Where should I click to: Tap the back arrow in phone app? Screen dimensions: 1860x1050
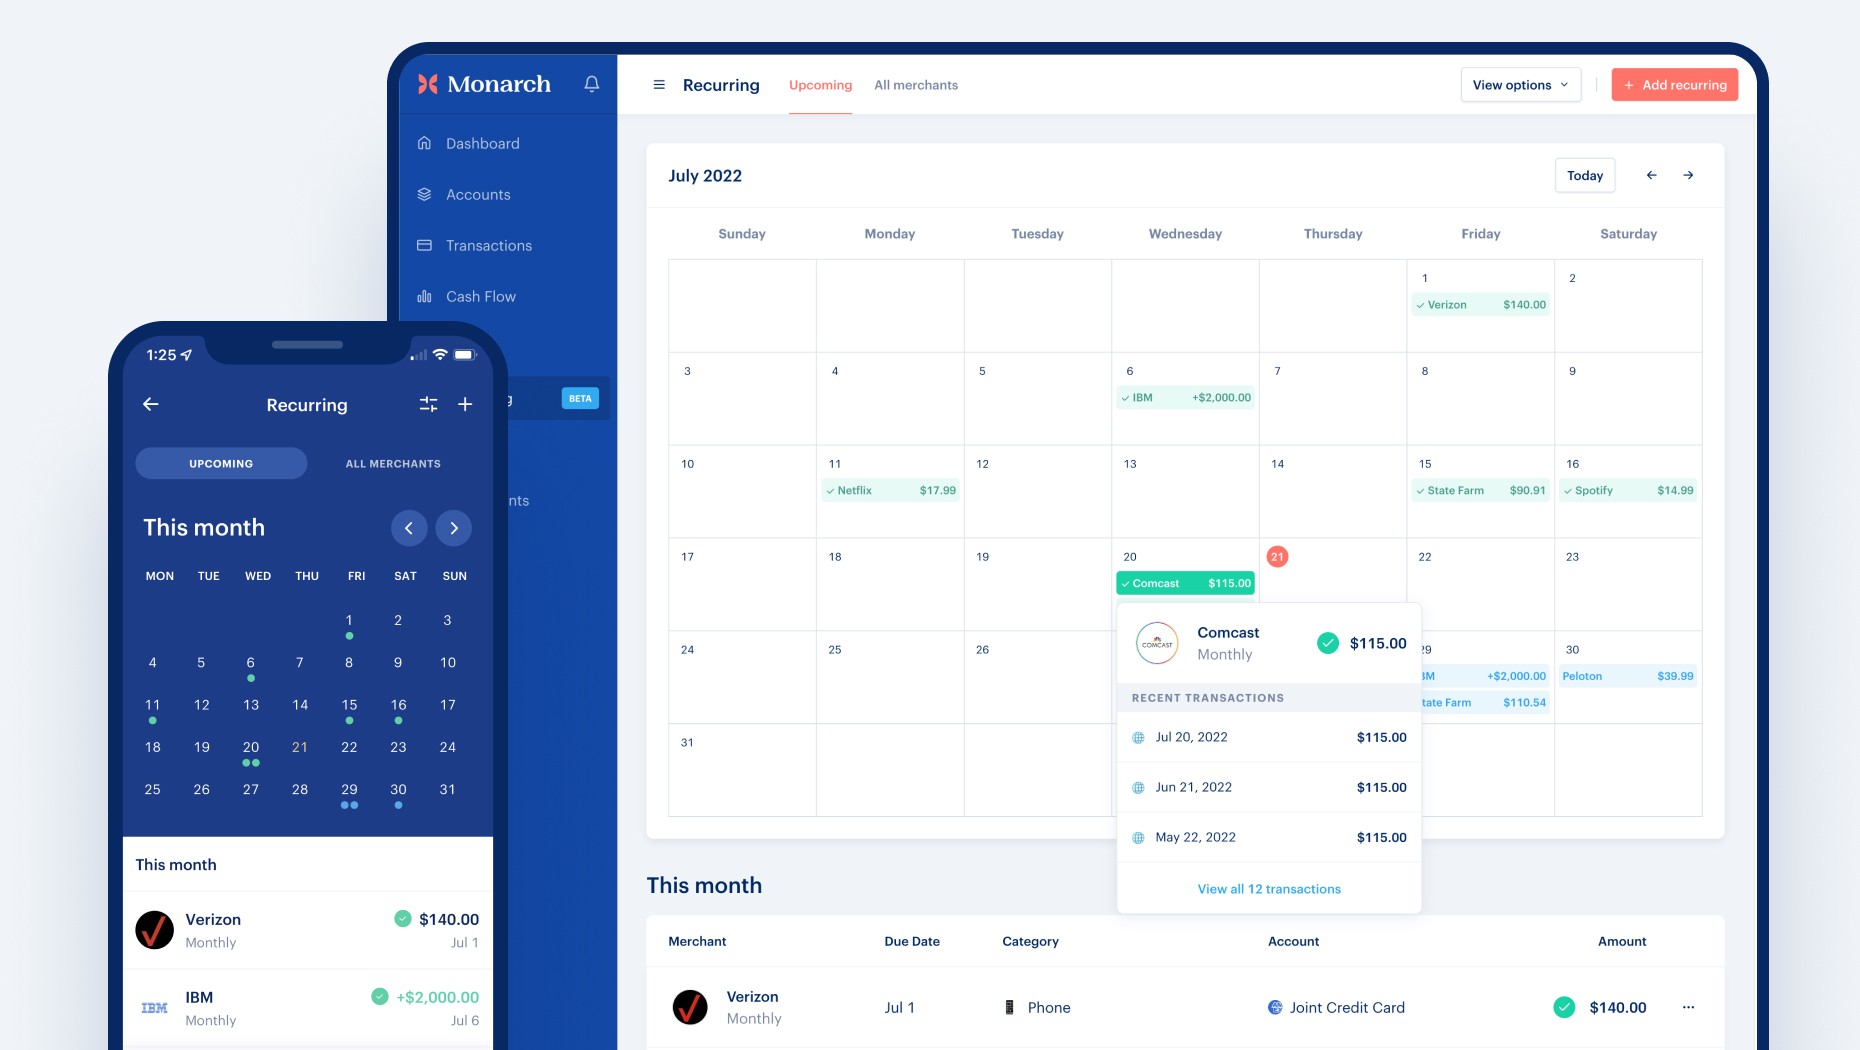pyautogui.click(x=151, y=404)
